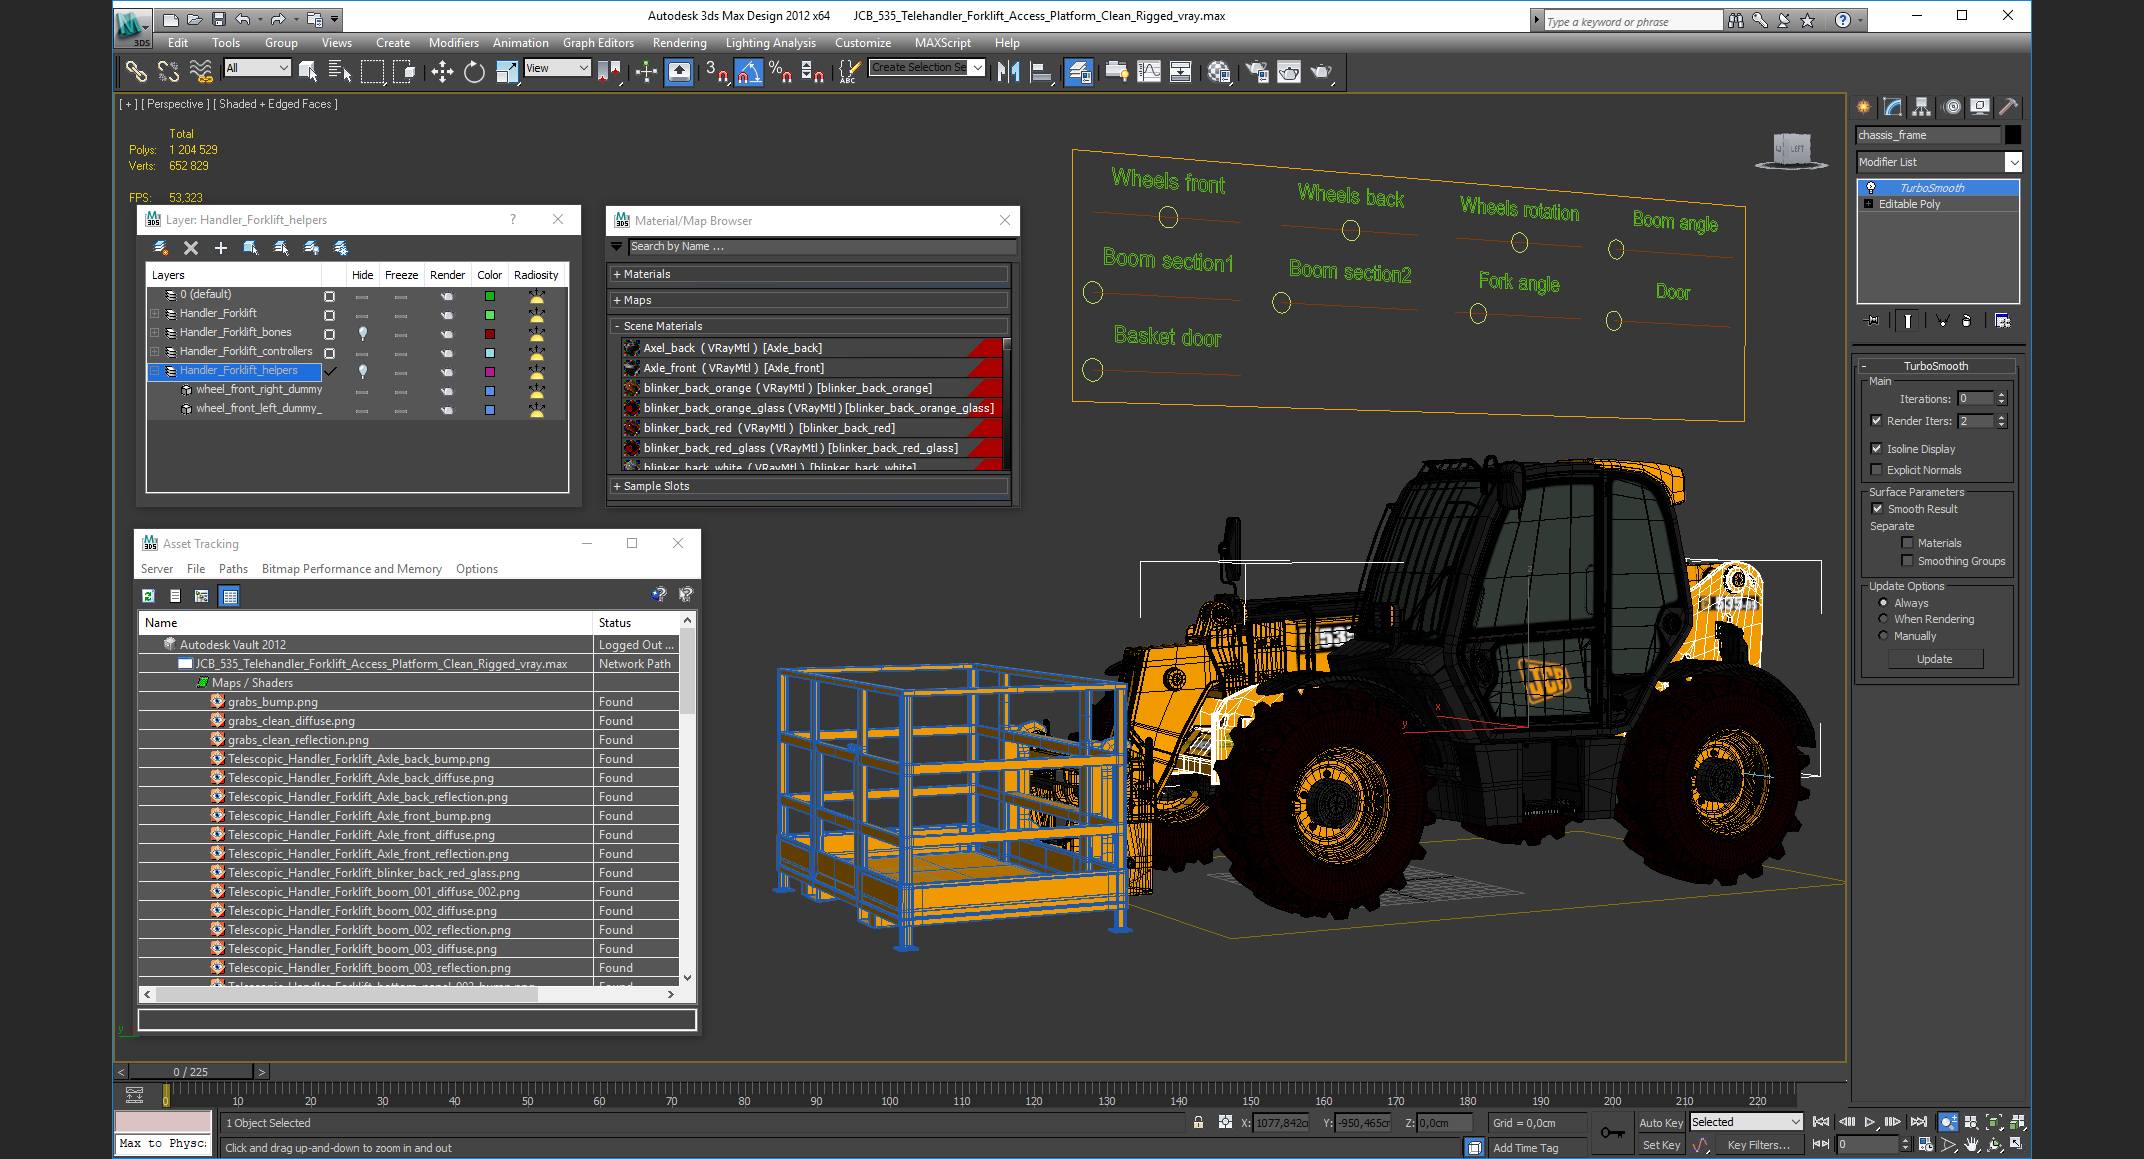Select the Bind to Space Warp tool
This screenshot has height=1159, width=2144.
tap(201, 71)
